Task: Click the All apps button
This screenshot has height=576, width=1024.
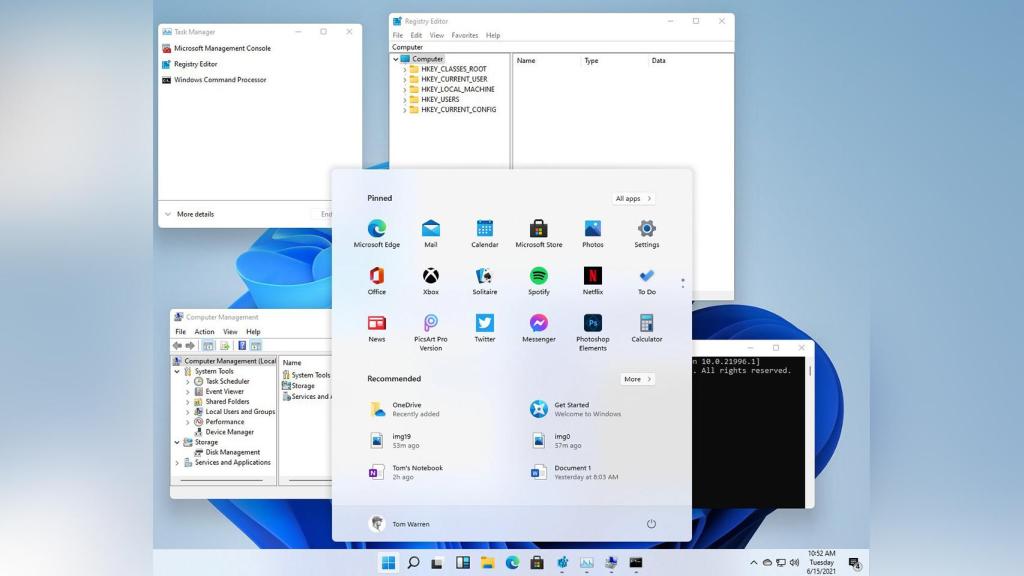Action: click(x=633, y=198)
